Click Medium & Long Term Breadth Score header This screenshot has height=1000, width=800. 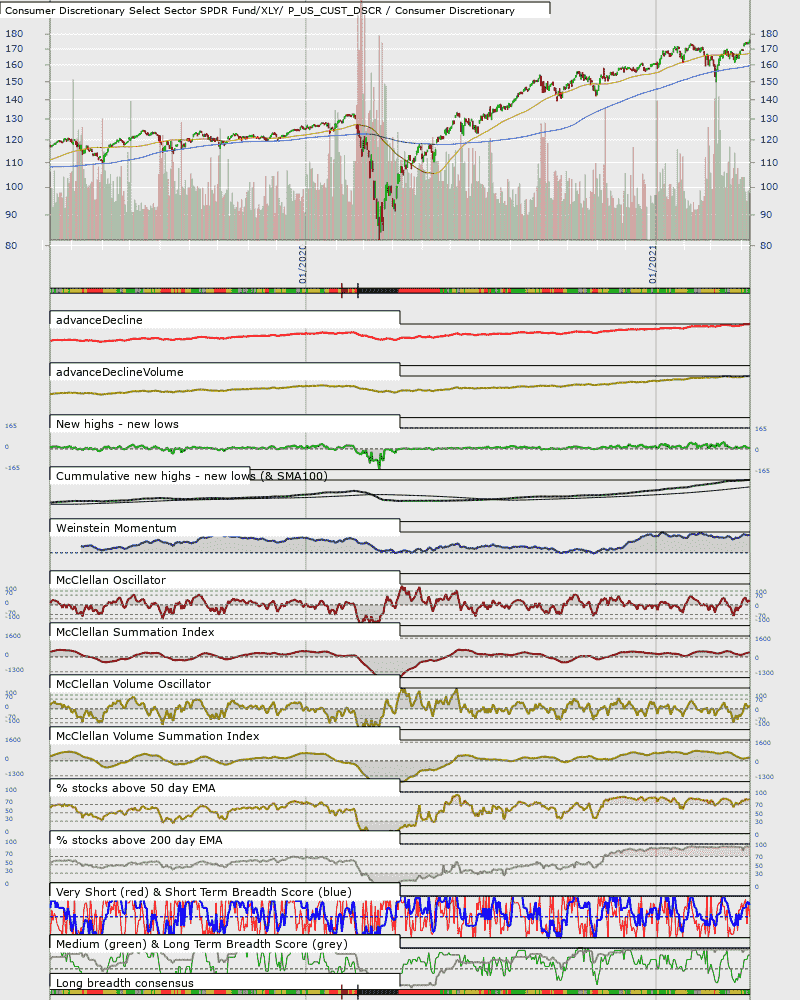202,944
